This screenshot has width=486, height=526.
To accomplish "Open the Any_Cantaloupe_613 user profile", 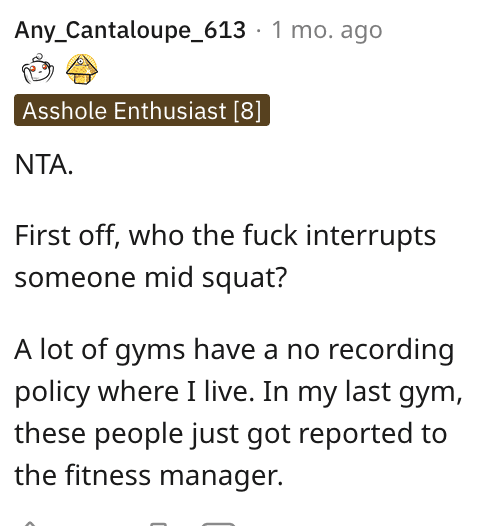I will pyautogui.click(x=130, y=31).
